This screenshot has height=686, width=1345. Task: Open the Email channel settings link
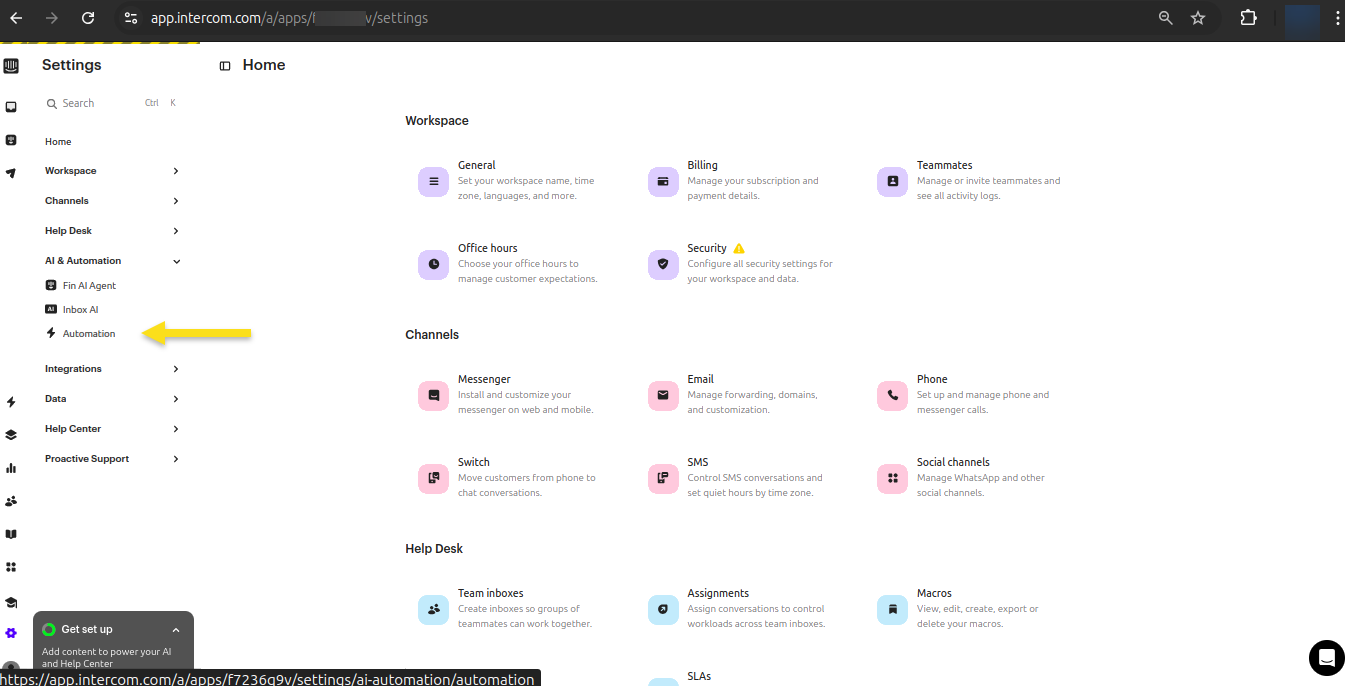700,379
